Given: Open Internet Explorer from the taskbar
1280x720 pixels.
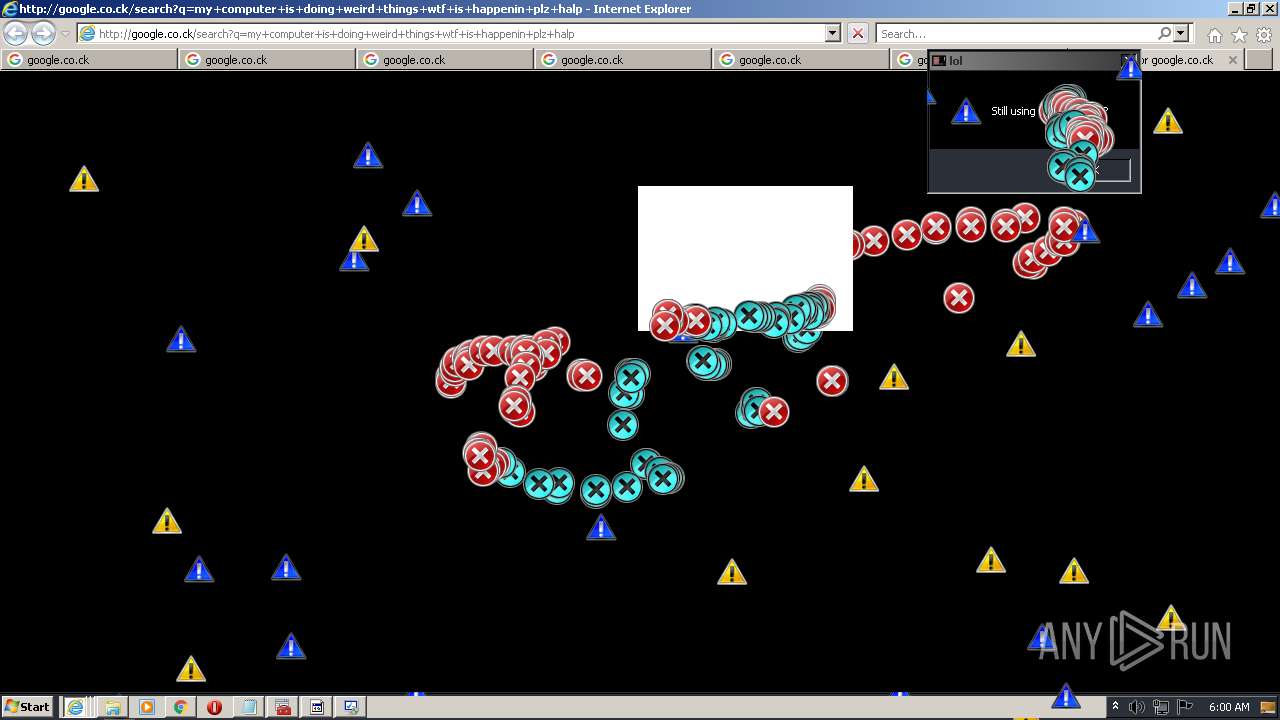Looking at the screenshot, I should point(75,707).
